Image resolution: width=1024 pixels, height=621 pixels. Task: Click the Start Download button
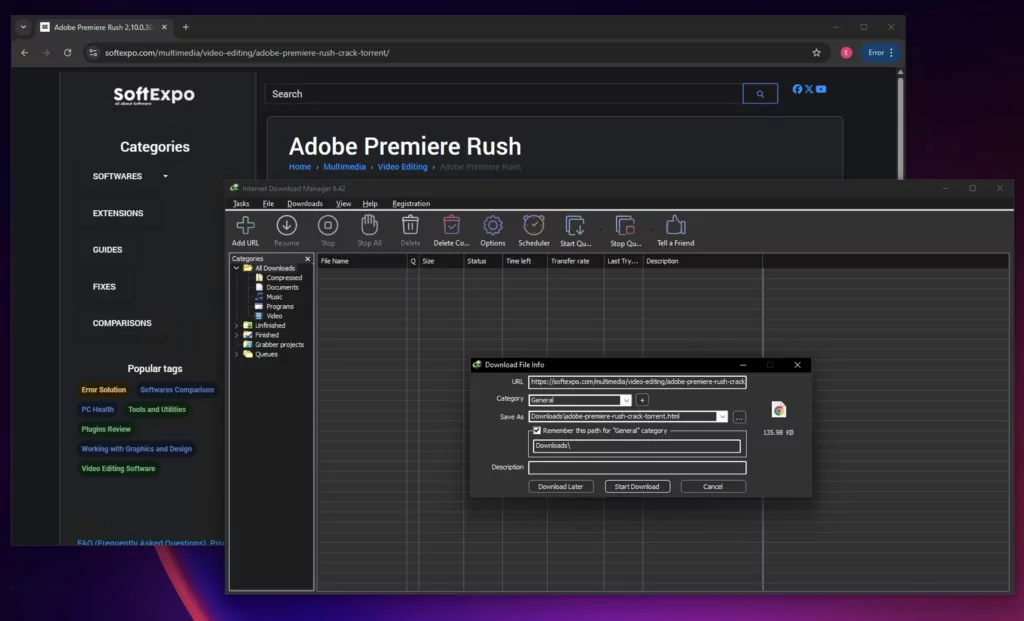point(637,487)
